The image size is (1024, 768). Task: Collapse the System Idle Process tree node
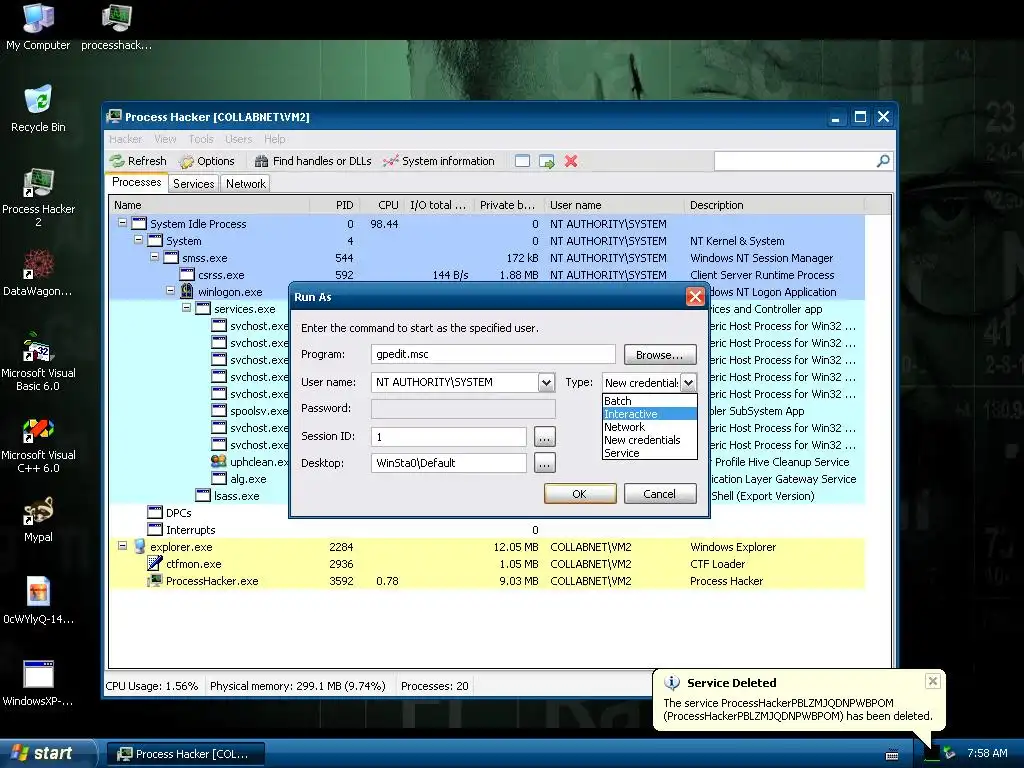(122, 223)
